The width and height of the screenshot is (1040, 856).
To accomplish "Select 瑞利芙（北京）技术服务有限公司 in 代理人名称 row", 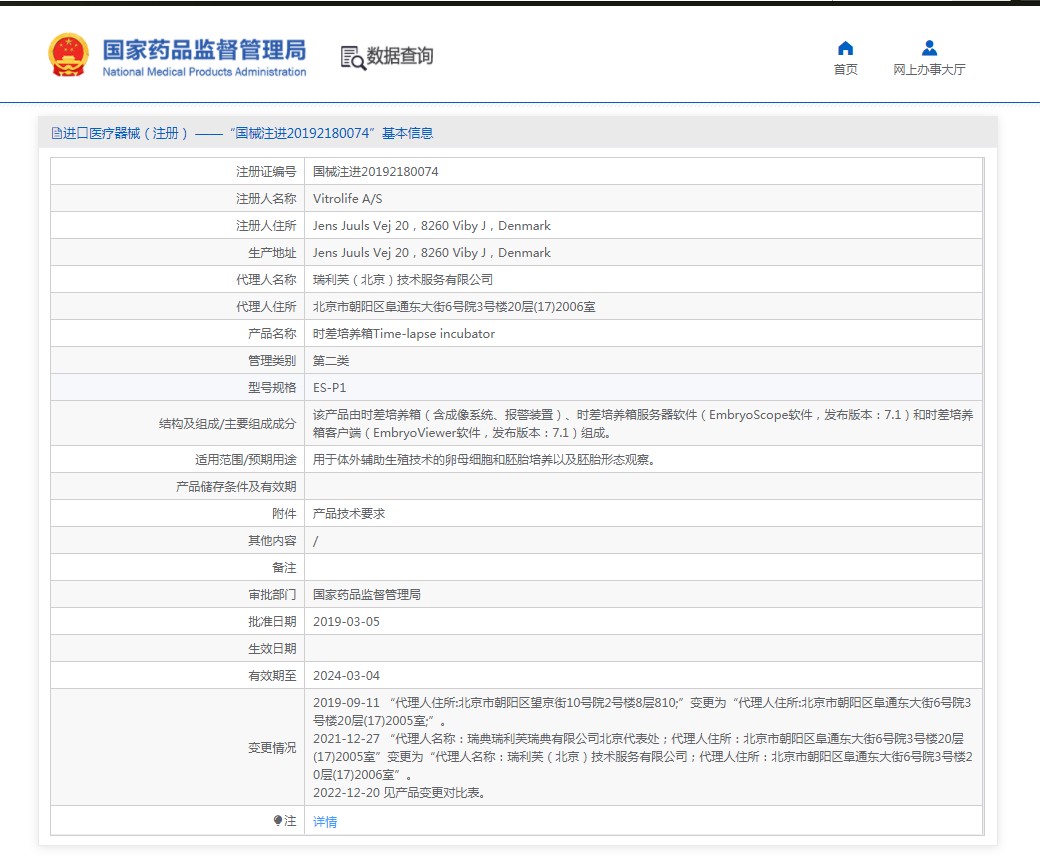I will (x=403, y=280).
